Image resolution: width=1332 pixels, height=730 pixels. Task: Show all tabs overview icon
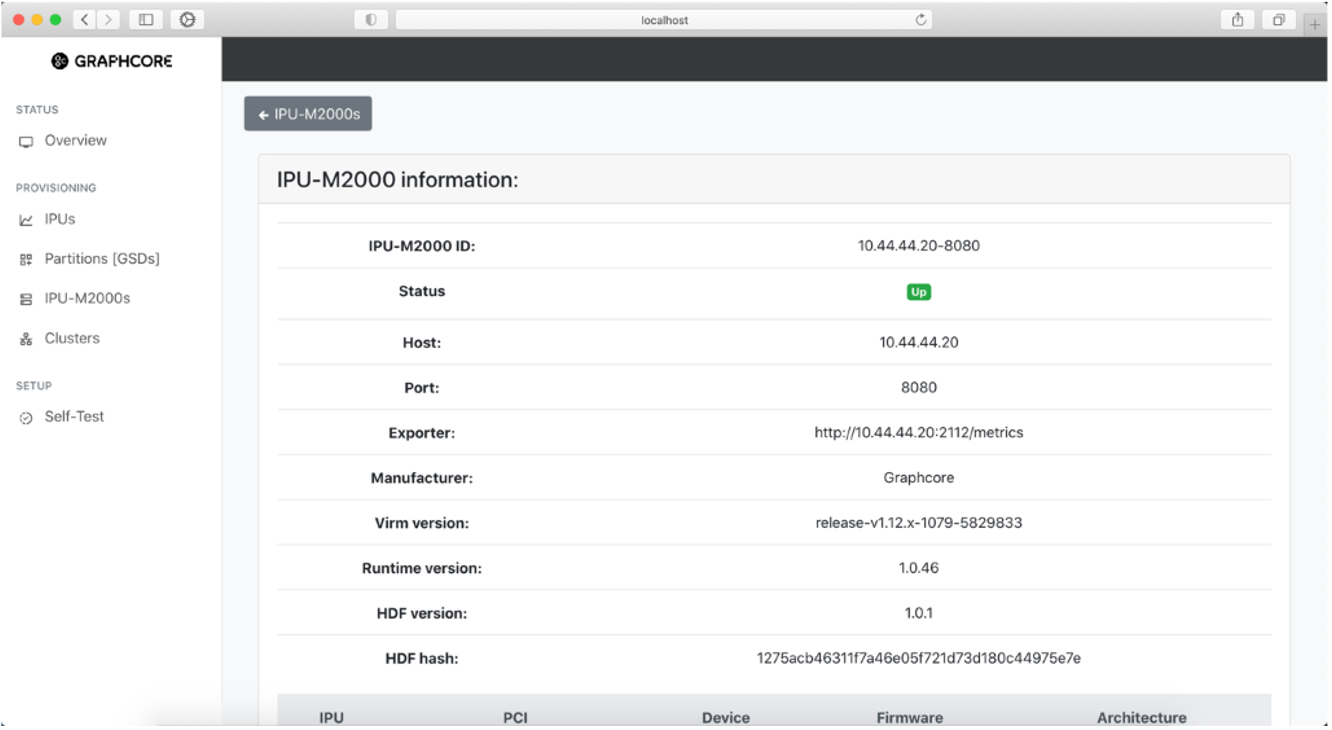[x=1278, y=20]
